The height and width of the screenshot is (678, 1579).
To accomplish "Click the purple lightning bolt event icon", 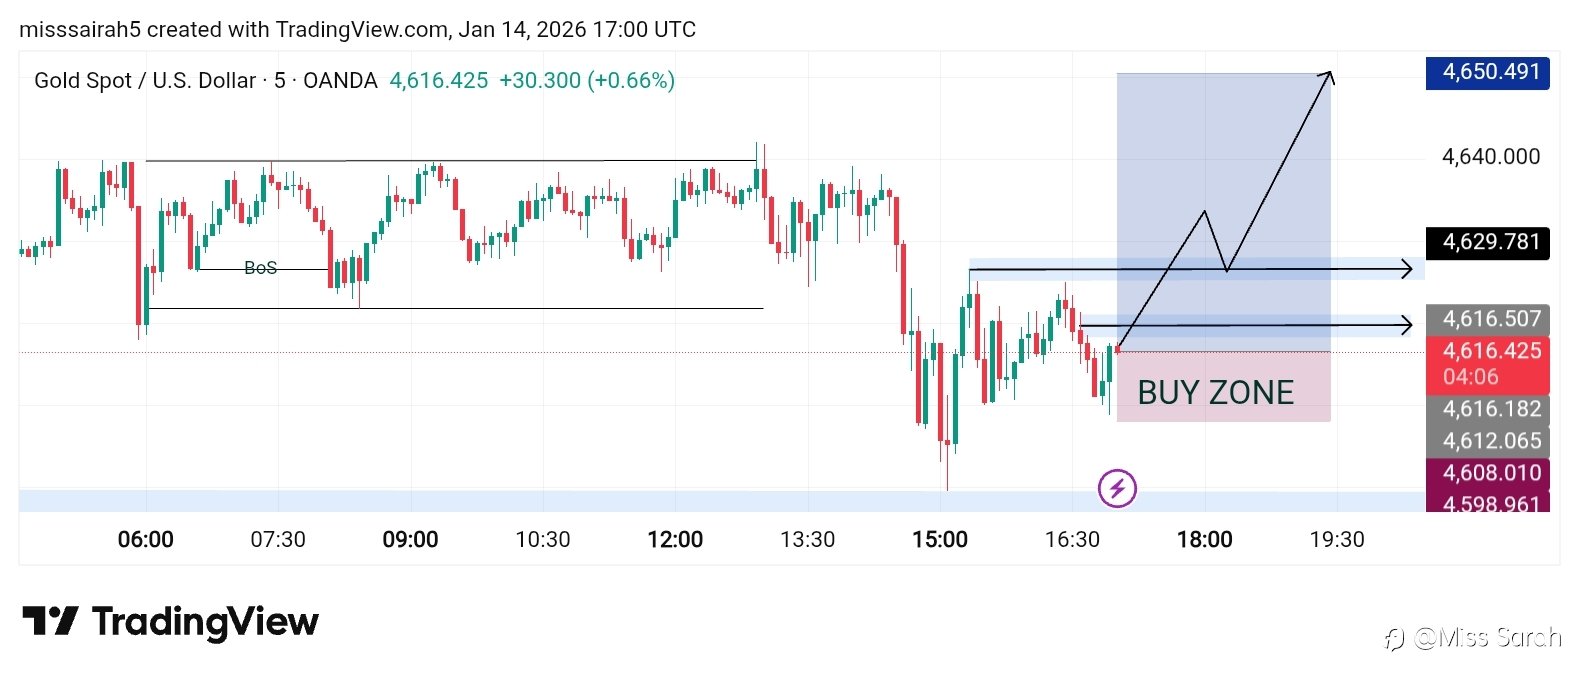I will point(1117,488).
